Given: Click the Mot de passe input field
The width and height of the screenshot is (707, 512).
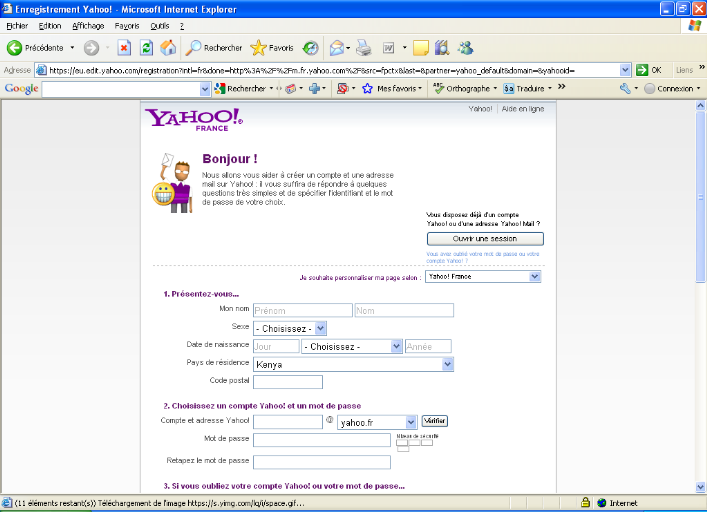Looking at the screenshot, I should pos(321,440).
